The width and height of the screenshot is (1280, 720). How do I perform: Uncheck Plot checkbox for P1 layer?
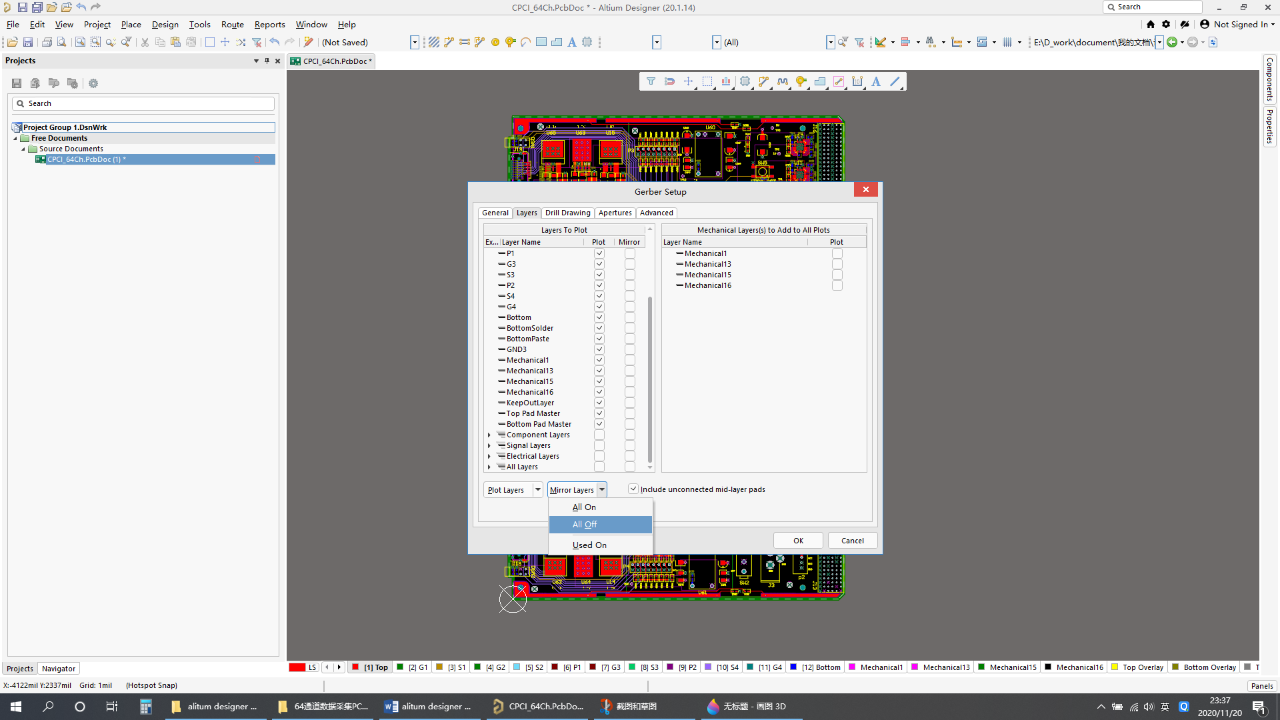pos(599,254)
